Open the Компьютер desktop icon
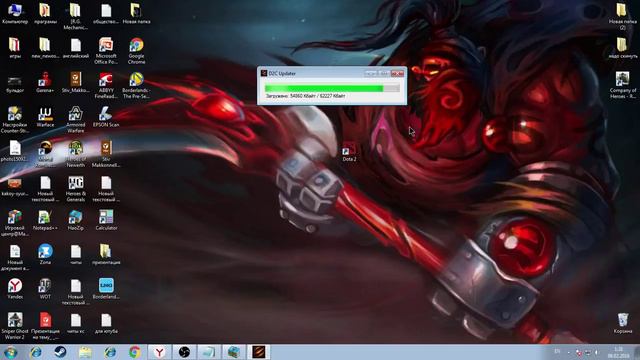The width and height of the screenshot is (640, 360). (15, 13)
